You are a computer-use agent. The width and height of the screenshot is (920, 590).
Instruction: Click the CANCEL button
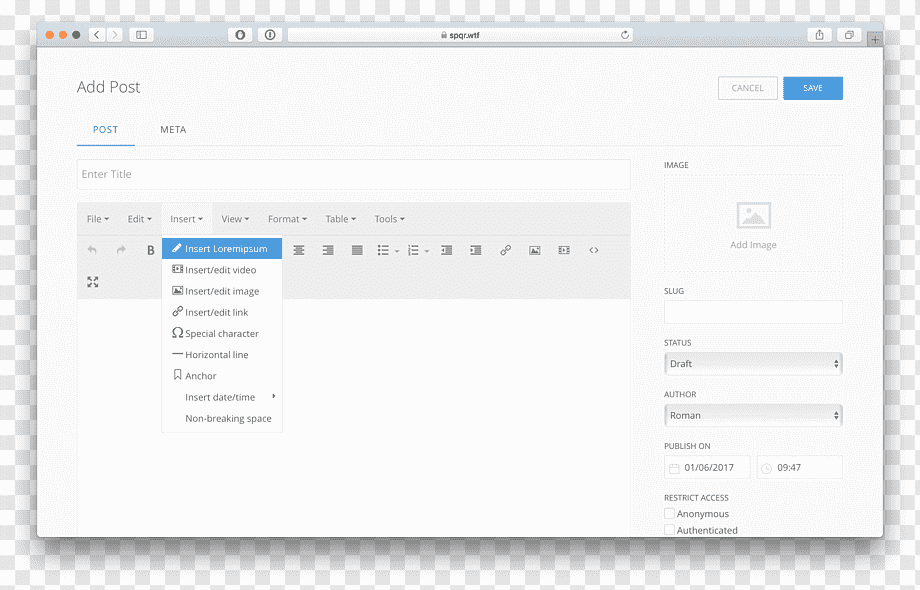748,88
